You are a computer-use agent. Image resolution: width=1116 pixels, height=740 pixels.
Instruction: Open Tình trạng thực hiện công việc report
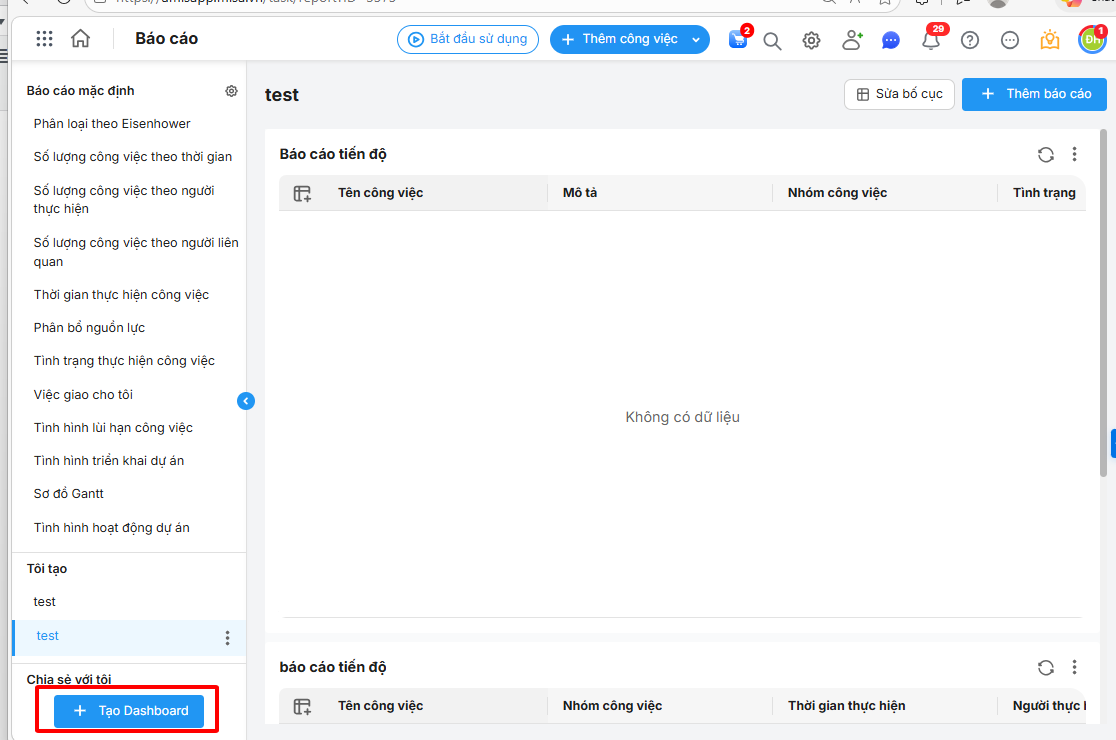pyautogui.click(x=124, y=361)
